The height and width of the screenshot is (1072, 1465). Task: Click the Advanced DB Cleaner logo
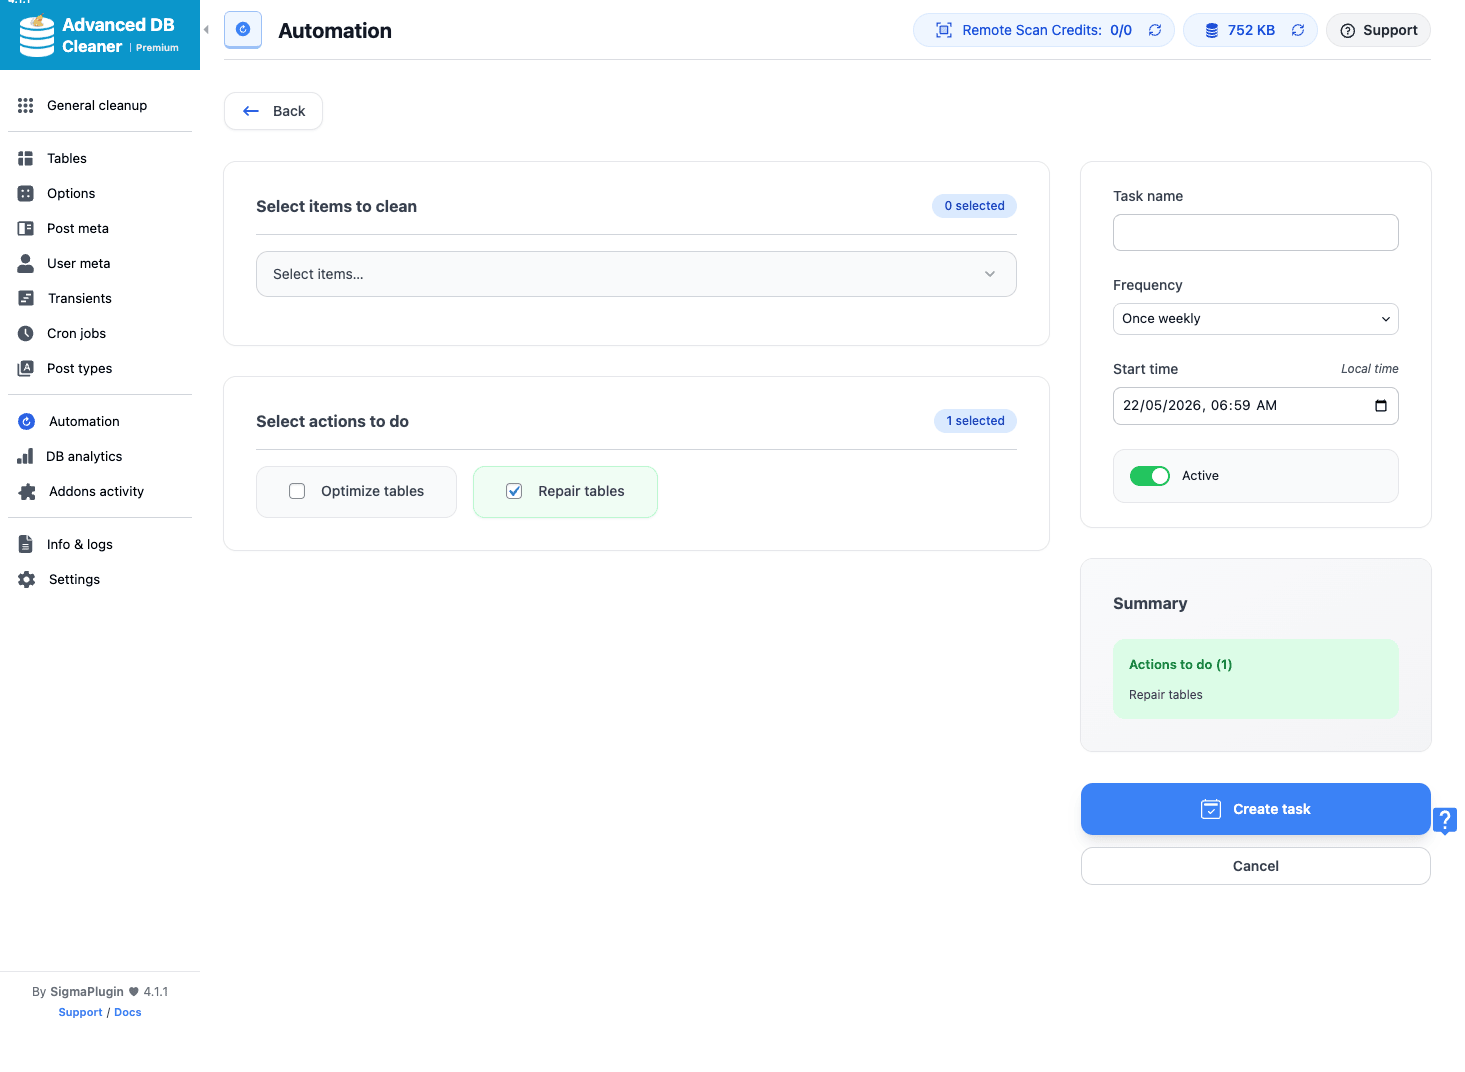(x=99, y=35)
